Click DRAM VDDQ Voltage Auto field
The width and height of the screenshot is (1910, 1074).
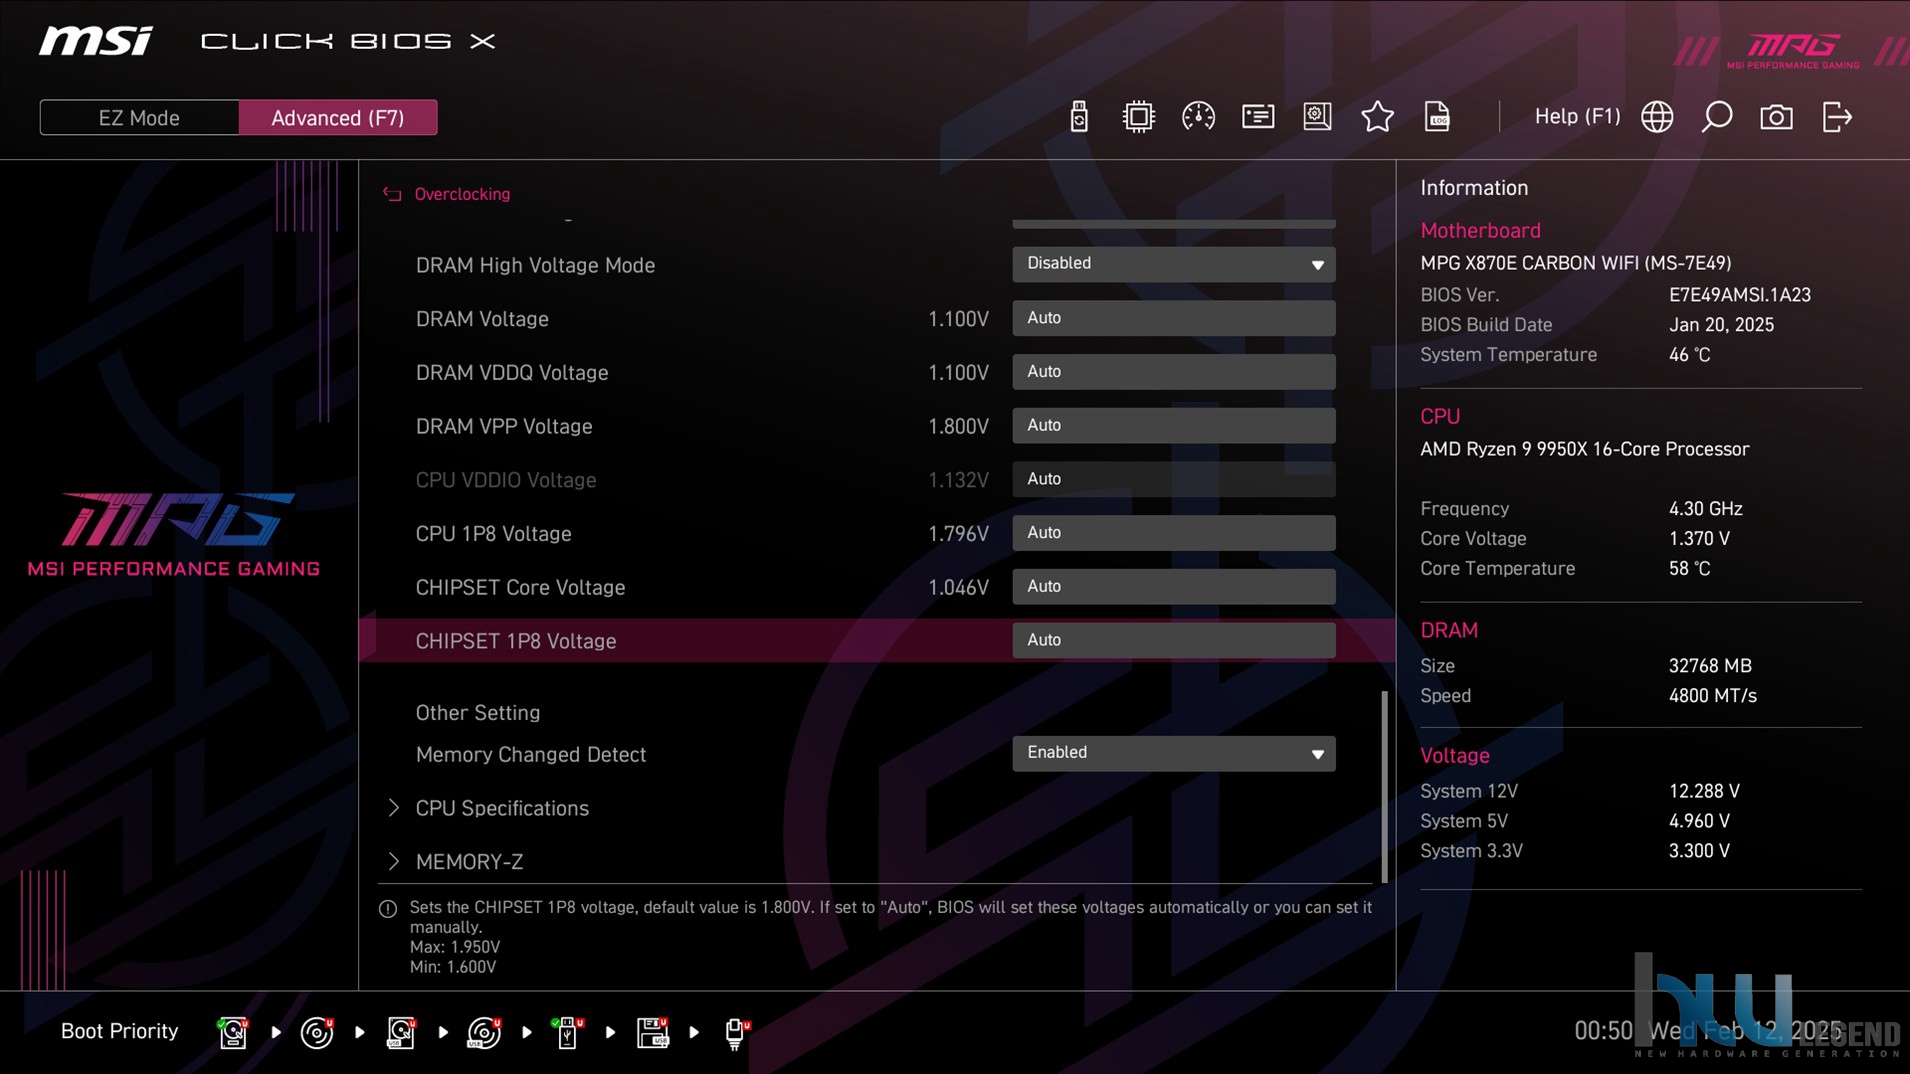coord(1173,372)
